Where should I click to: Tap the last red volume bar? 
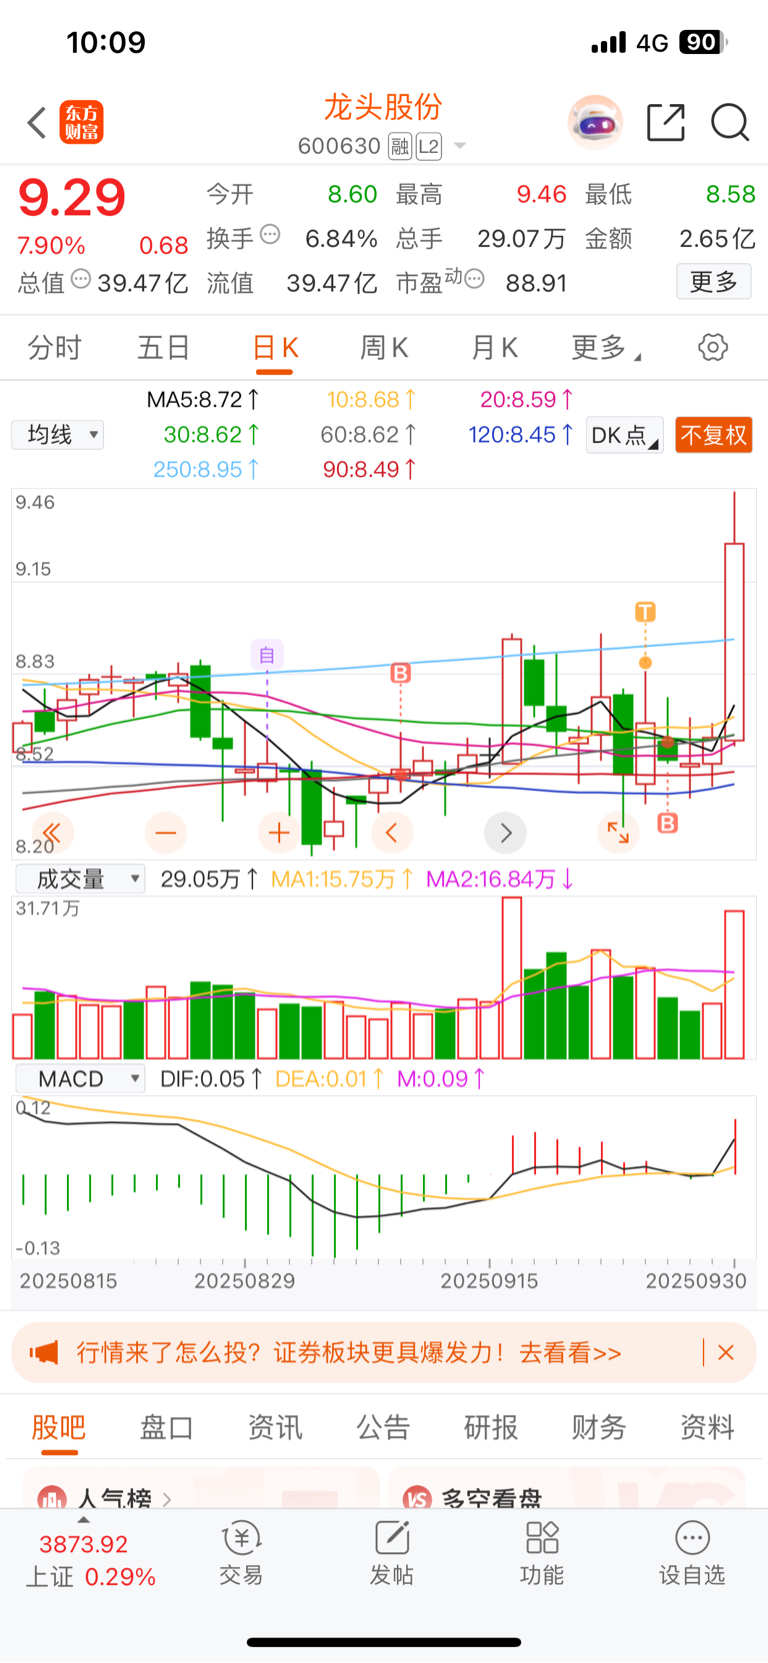coord(734,984)
